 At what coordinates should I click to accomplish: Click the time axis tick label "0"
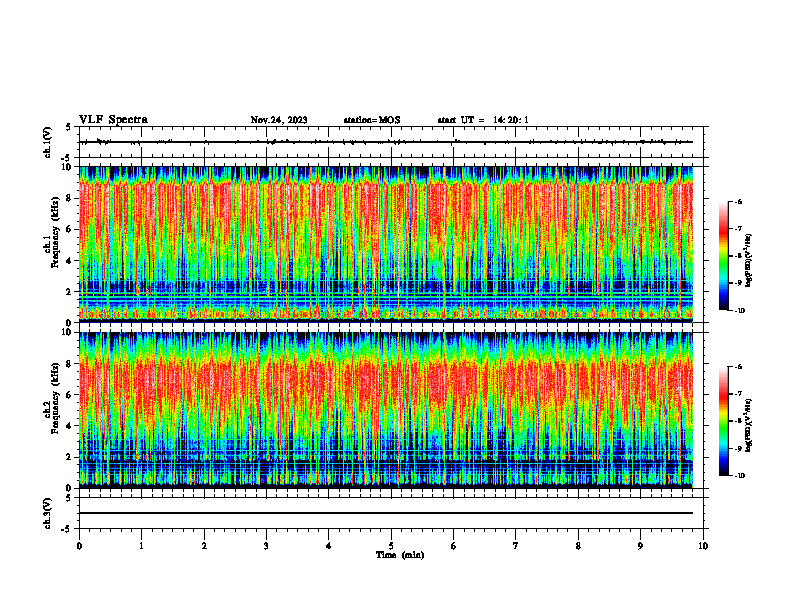click(x=79, y=546)
